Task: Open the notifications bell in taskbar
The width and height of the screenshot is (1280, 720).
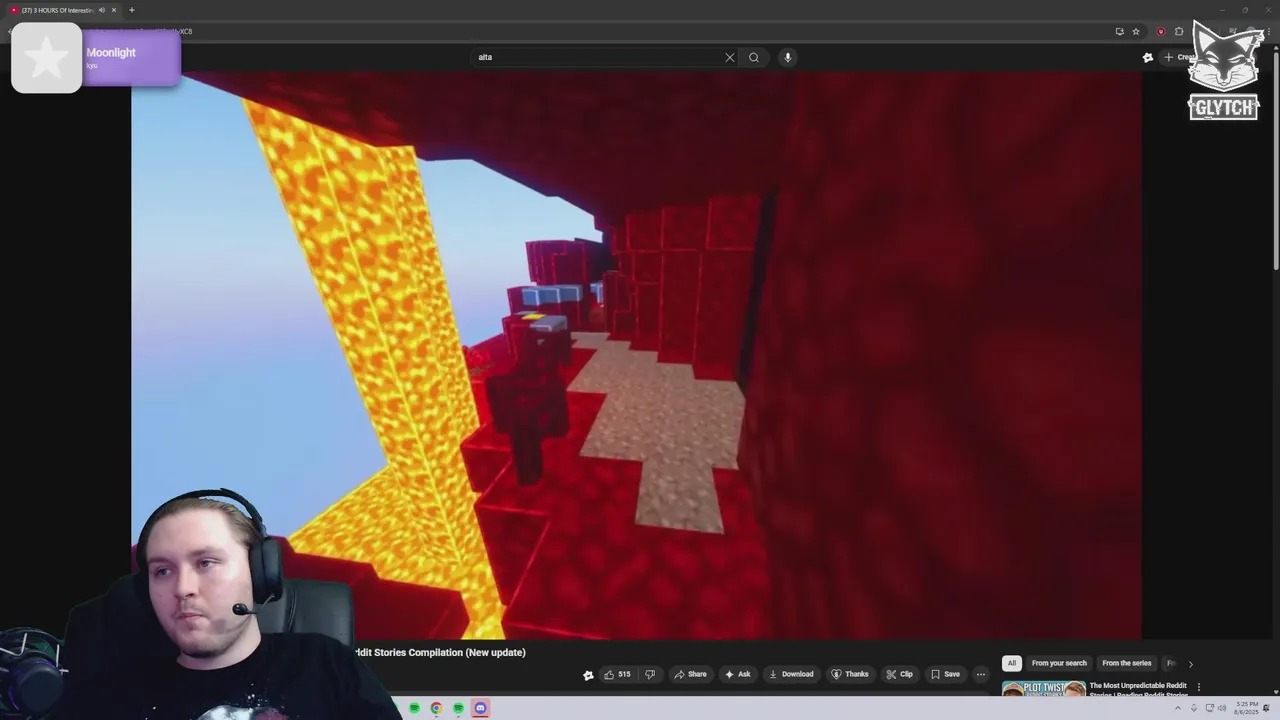Action: (1267, 708)
